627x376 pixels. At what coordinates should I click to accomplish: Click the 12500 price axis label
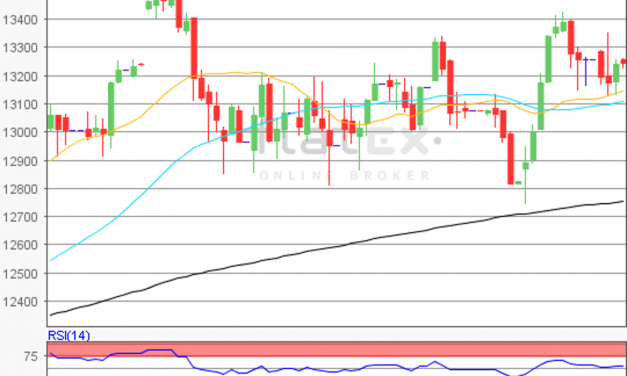click(20, 274)
